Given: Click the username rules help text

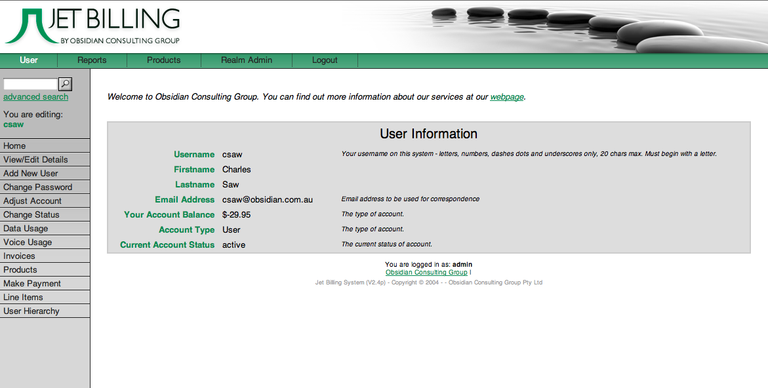Looking at the screenshot, I should 529,154.
